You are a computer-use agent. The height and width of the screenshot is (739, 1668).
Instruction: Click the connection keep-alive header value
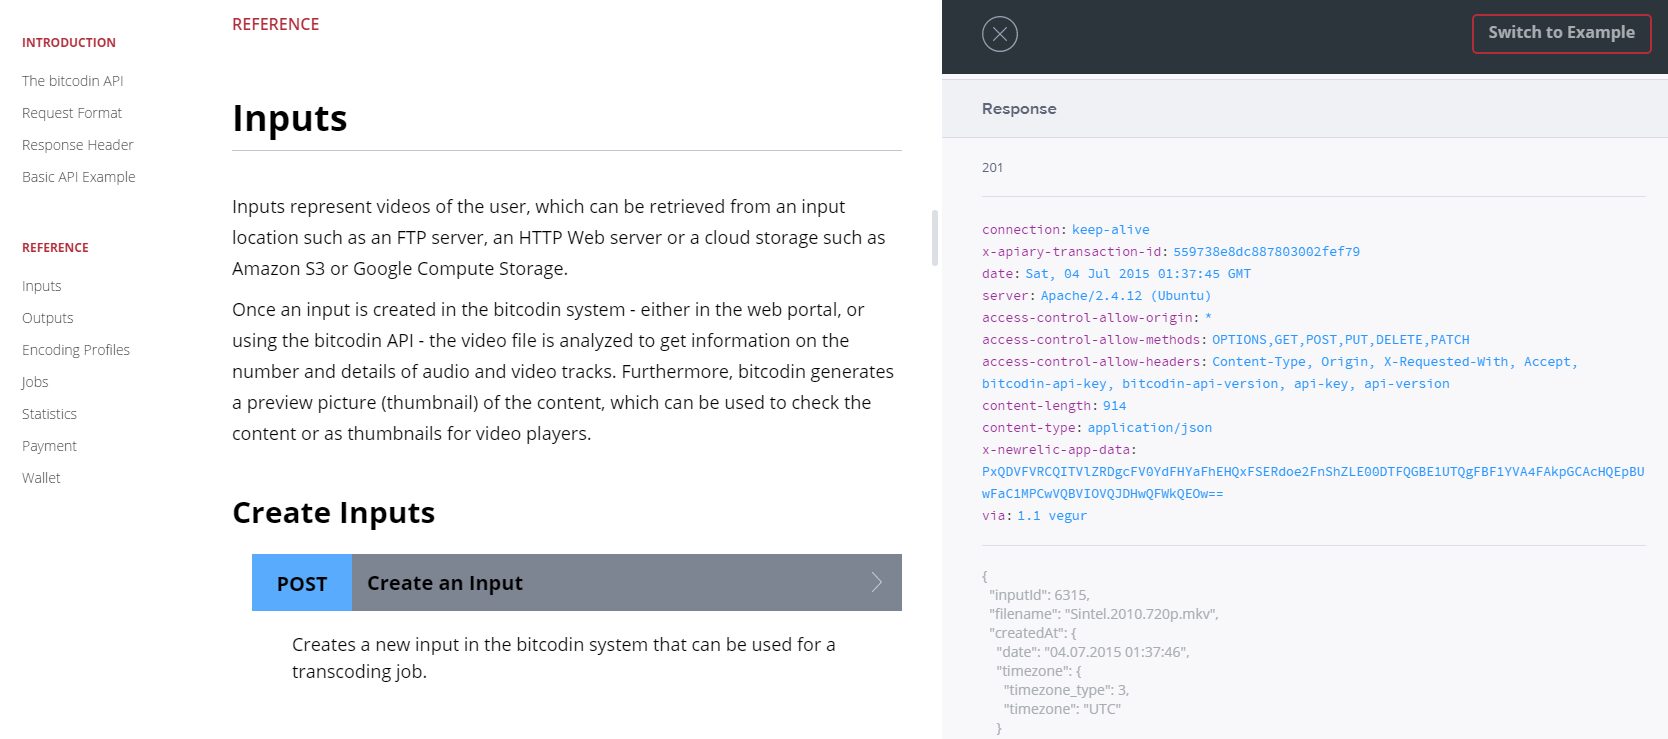click(x=1111, y=230)
